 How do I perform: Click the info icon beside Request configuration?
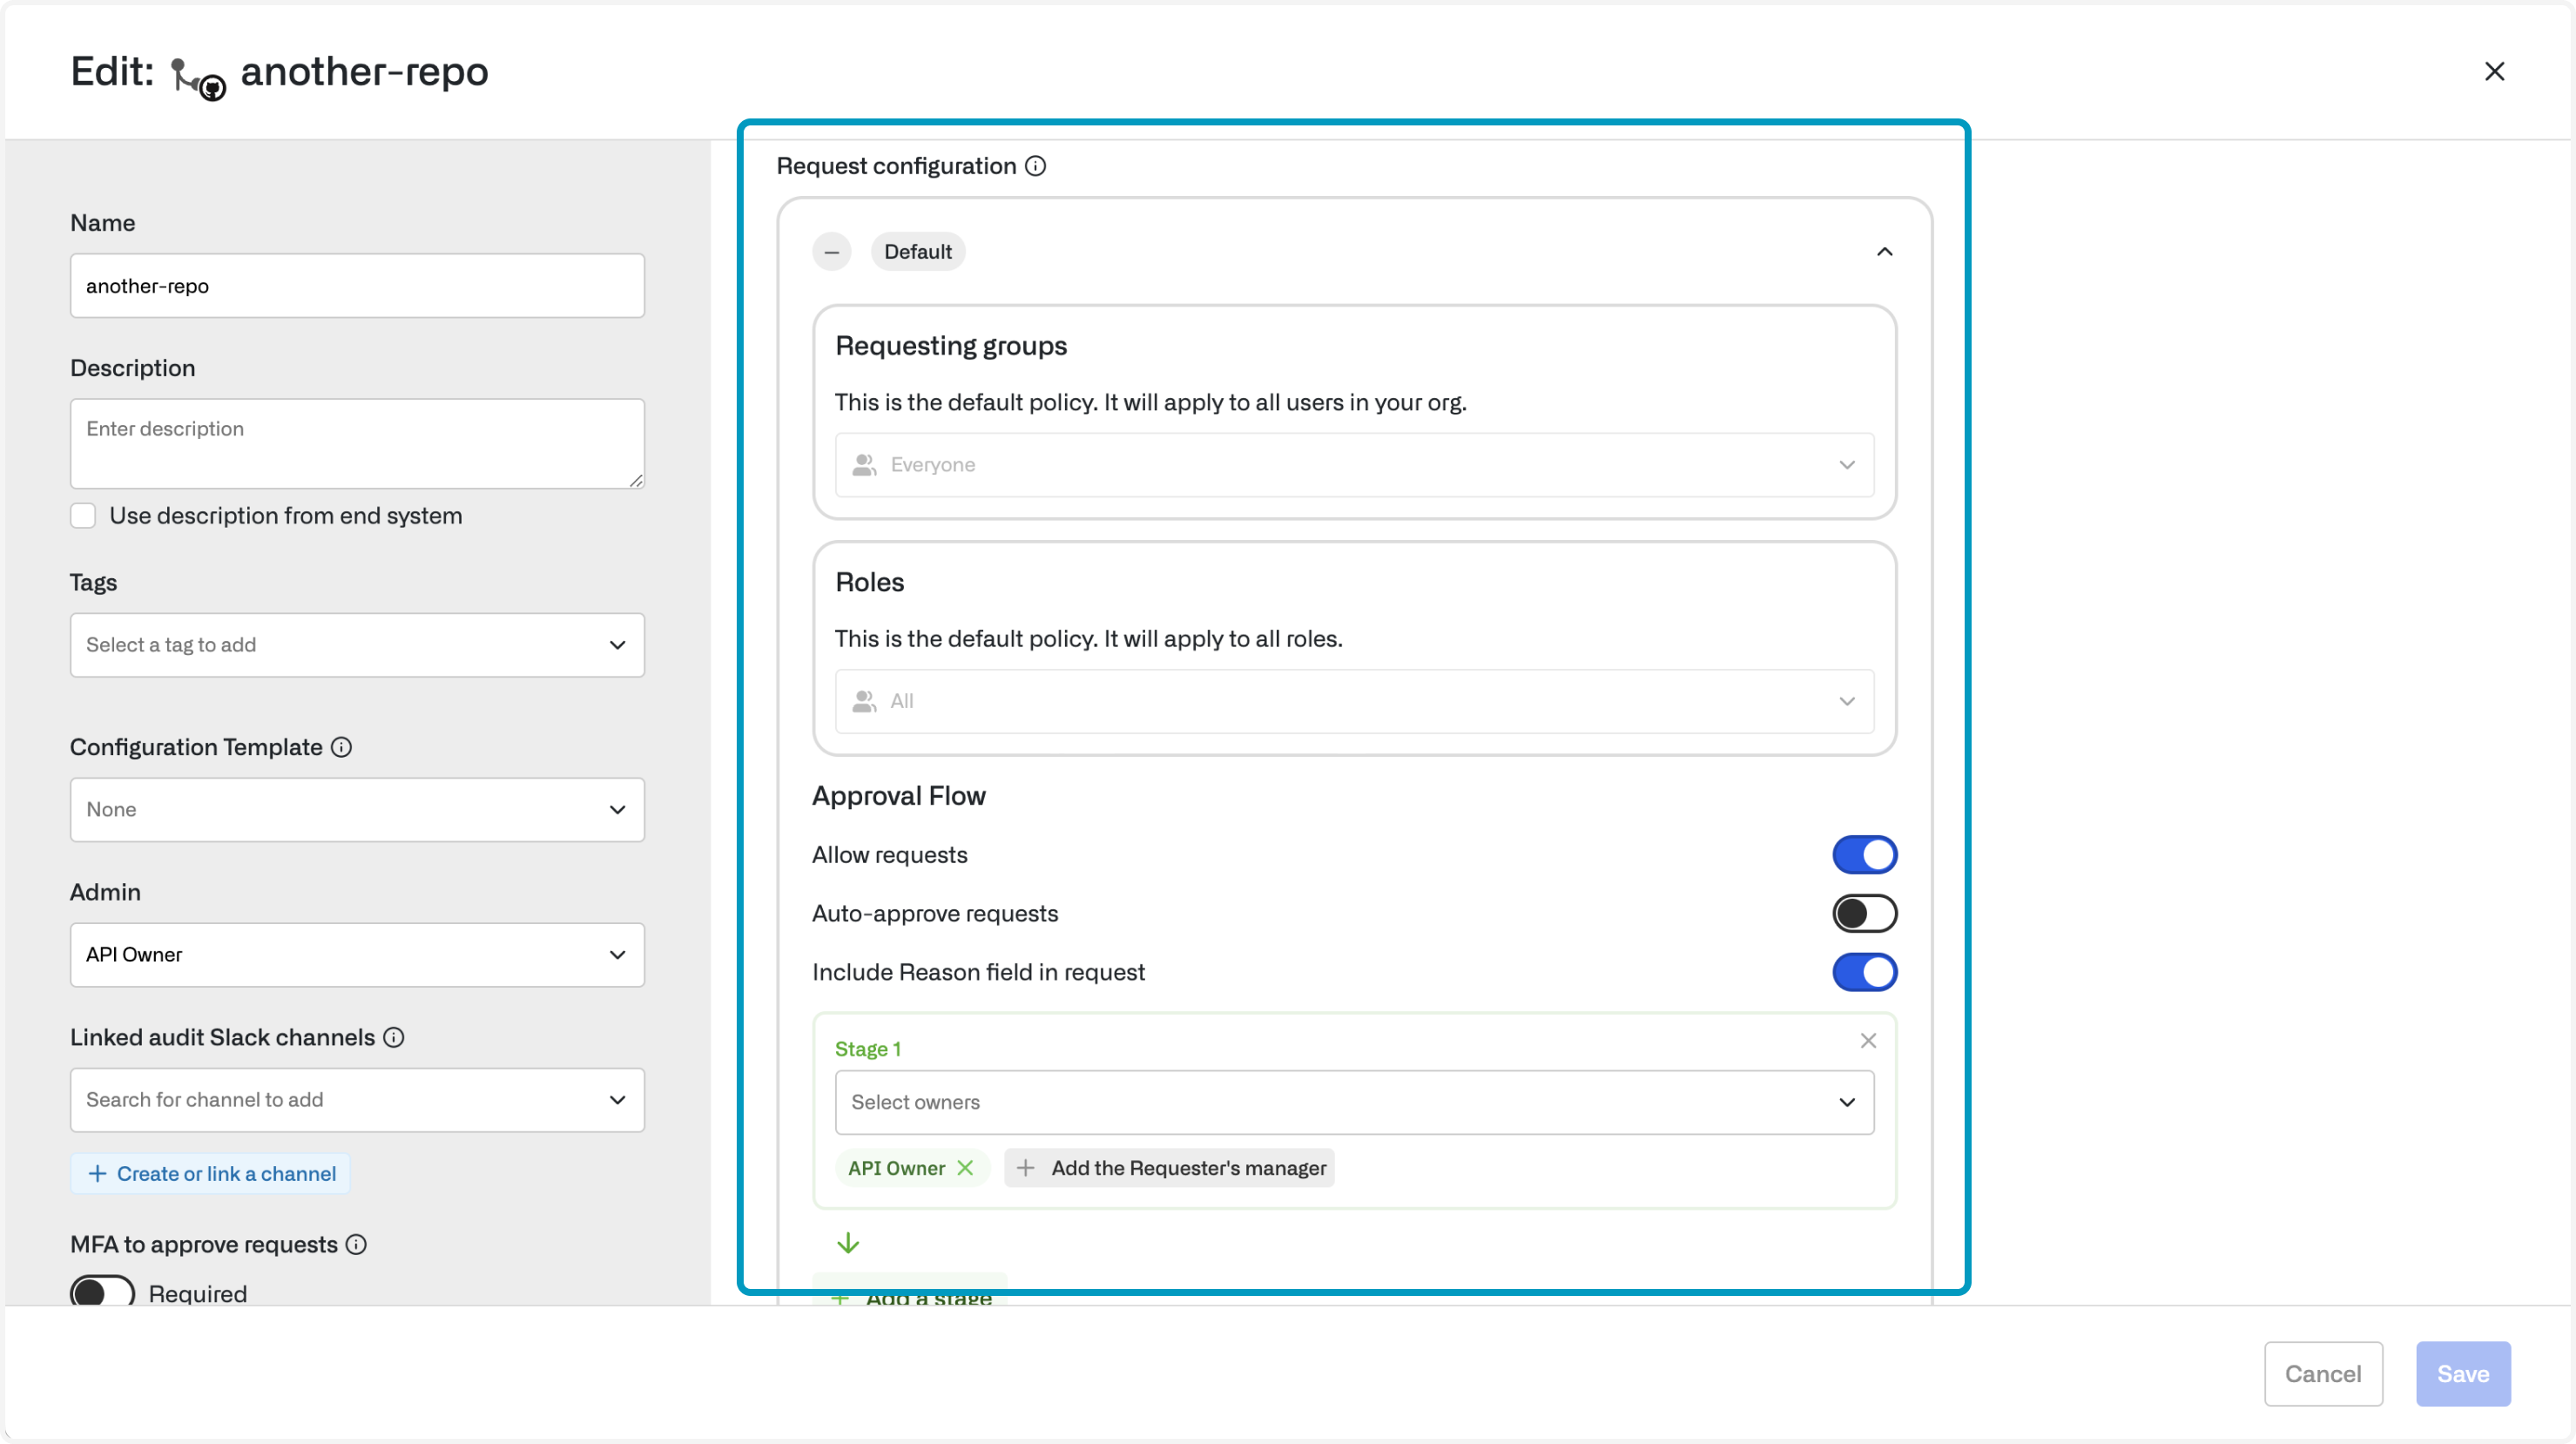pyautogui.click(x=1036, y=166)
